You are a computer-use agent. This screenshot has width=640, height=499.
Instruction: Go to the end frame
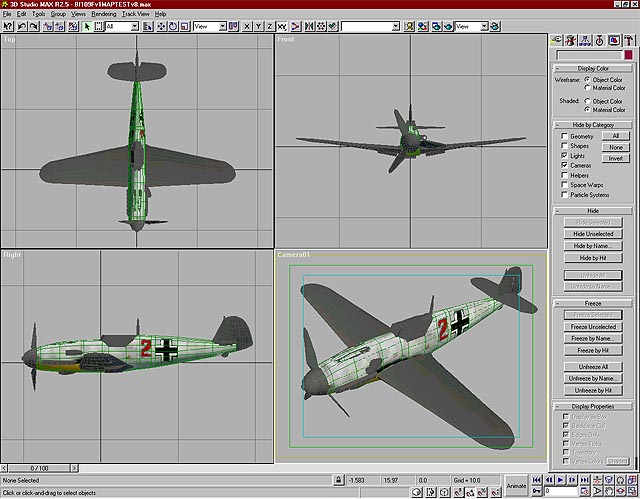pyautogui.click(x=584, y=480)
